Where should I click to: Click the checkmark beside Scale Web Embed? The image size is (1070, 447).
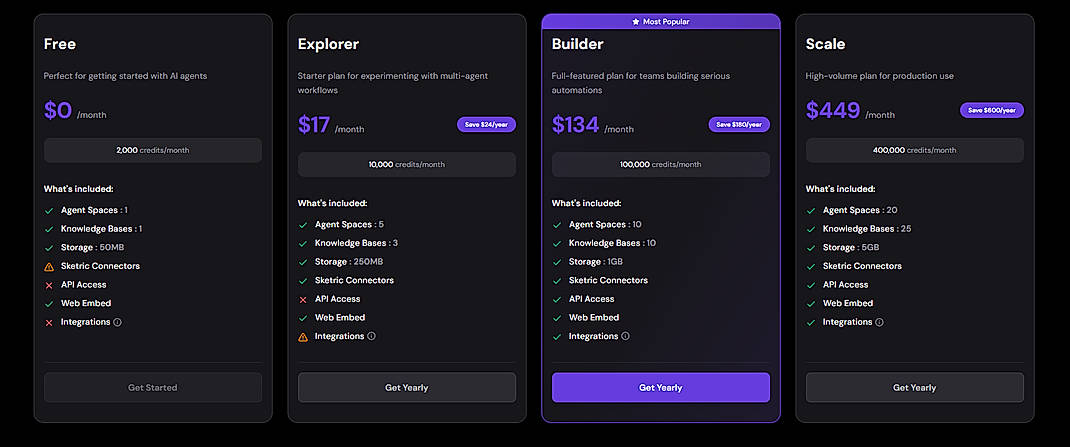click(811, 304)
